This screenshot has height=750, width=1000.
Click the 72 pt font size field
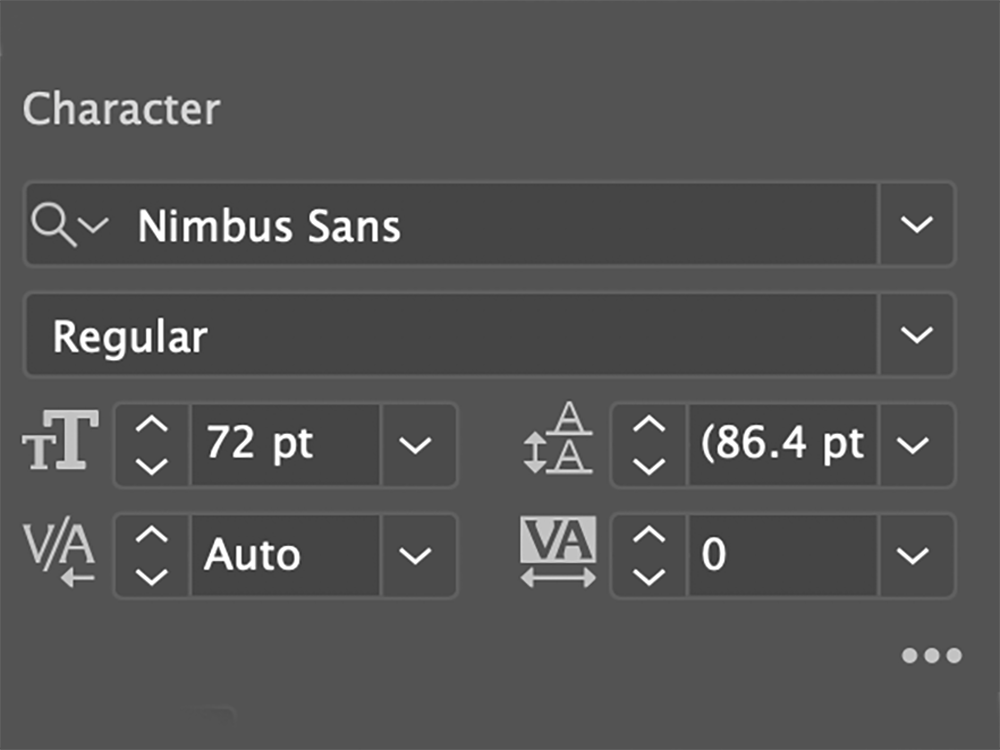(285, 445)
